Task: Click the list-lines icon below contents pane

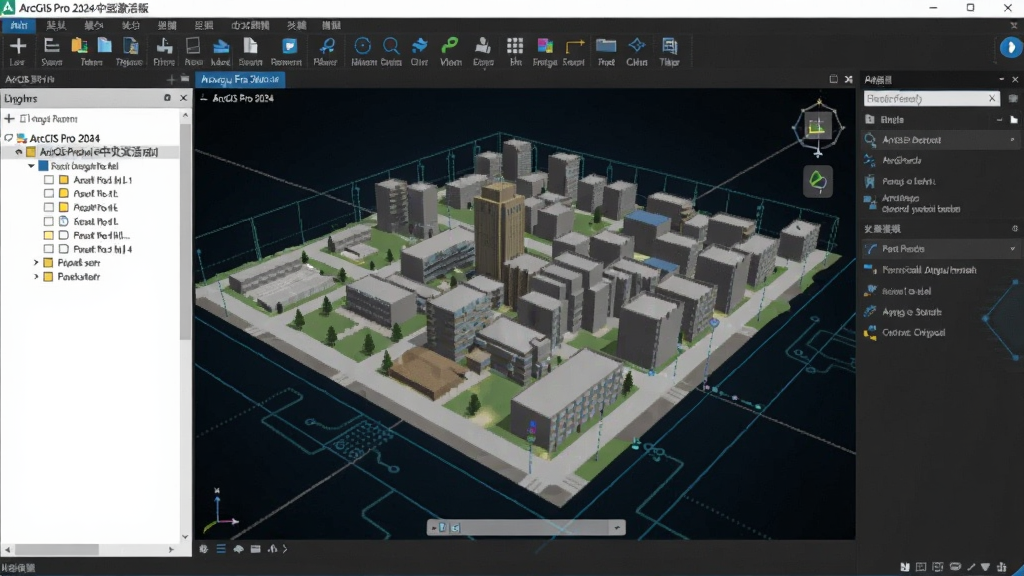Action: tap(221, 549)
